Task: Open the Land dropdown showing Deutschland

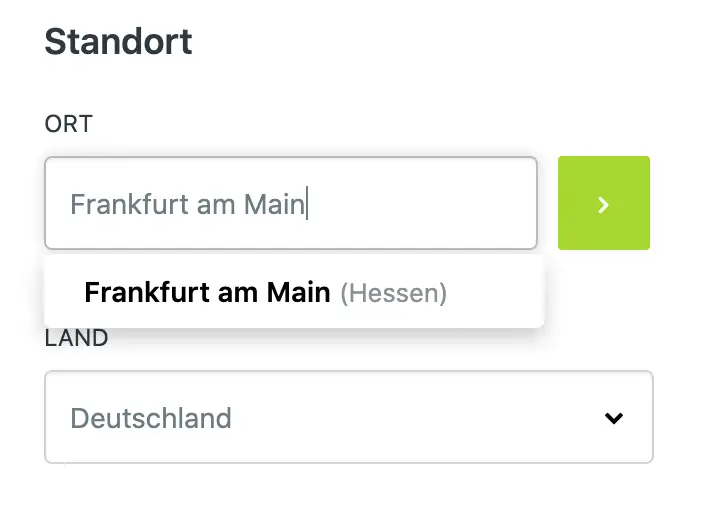Action: pos(348,417)
